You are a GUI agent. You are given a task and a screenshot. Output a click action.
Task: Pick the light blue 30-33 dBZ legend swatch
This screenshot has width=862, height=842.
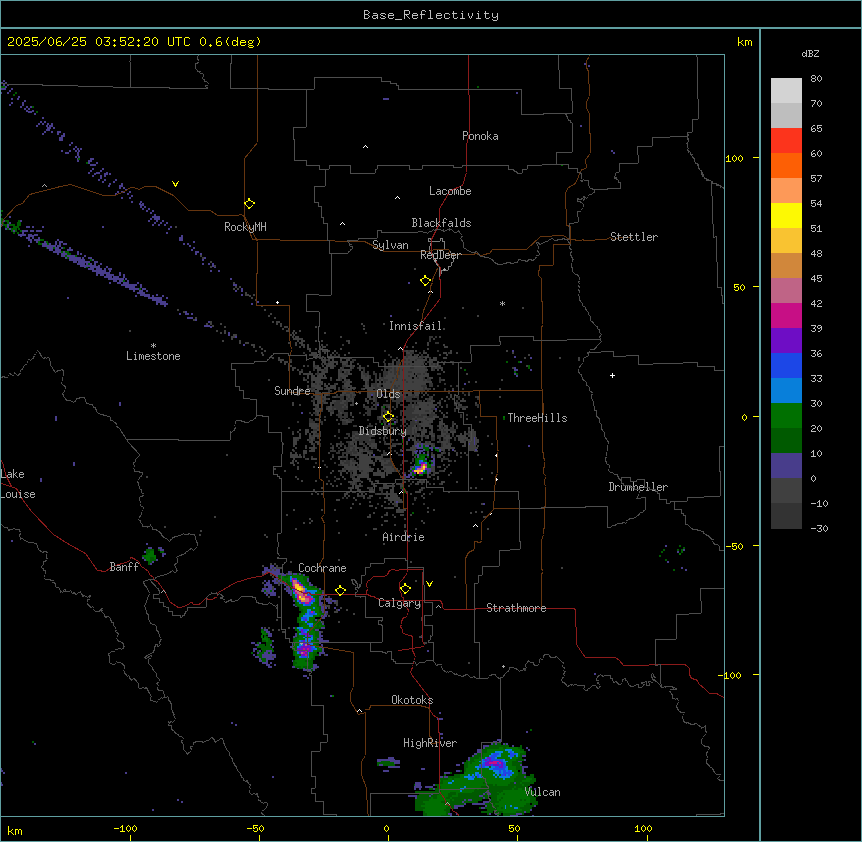[786, 391]
